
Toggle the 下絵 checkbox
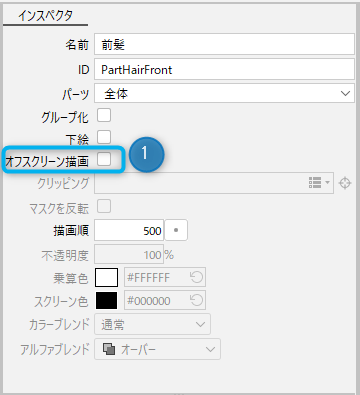[104, 137]
